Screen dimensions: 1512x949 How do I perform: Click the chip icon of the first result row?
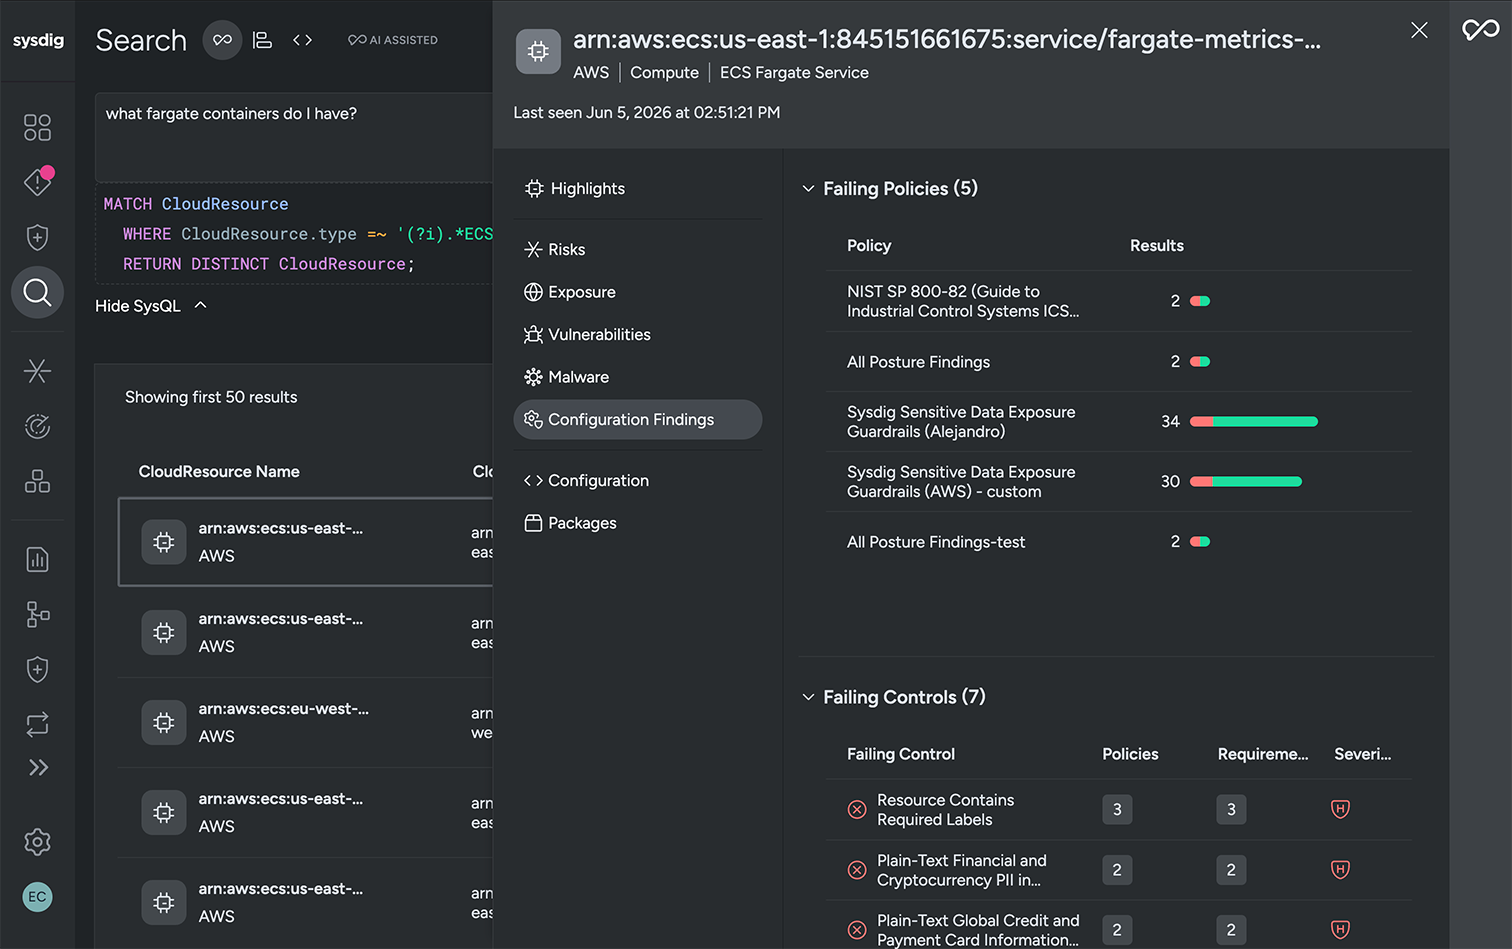pyautogui.click(x=164, y=542)
